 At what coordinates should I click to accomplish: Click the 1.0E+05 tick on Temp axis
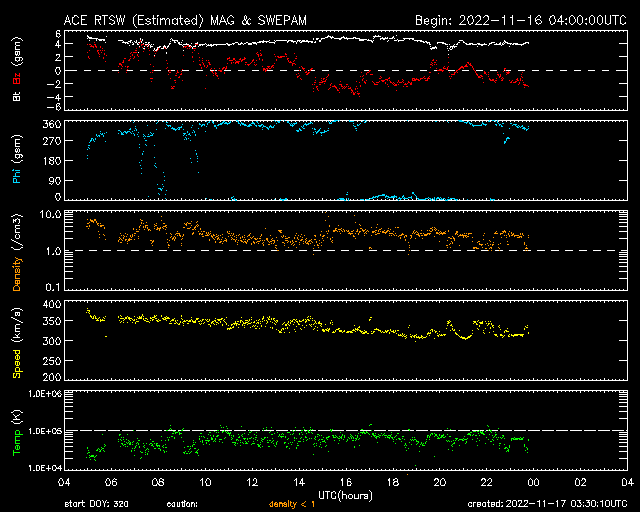pos(45,431)
